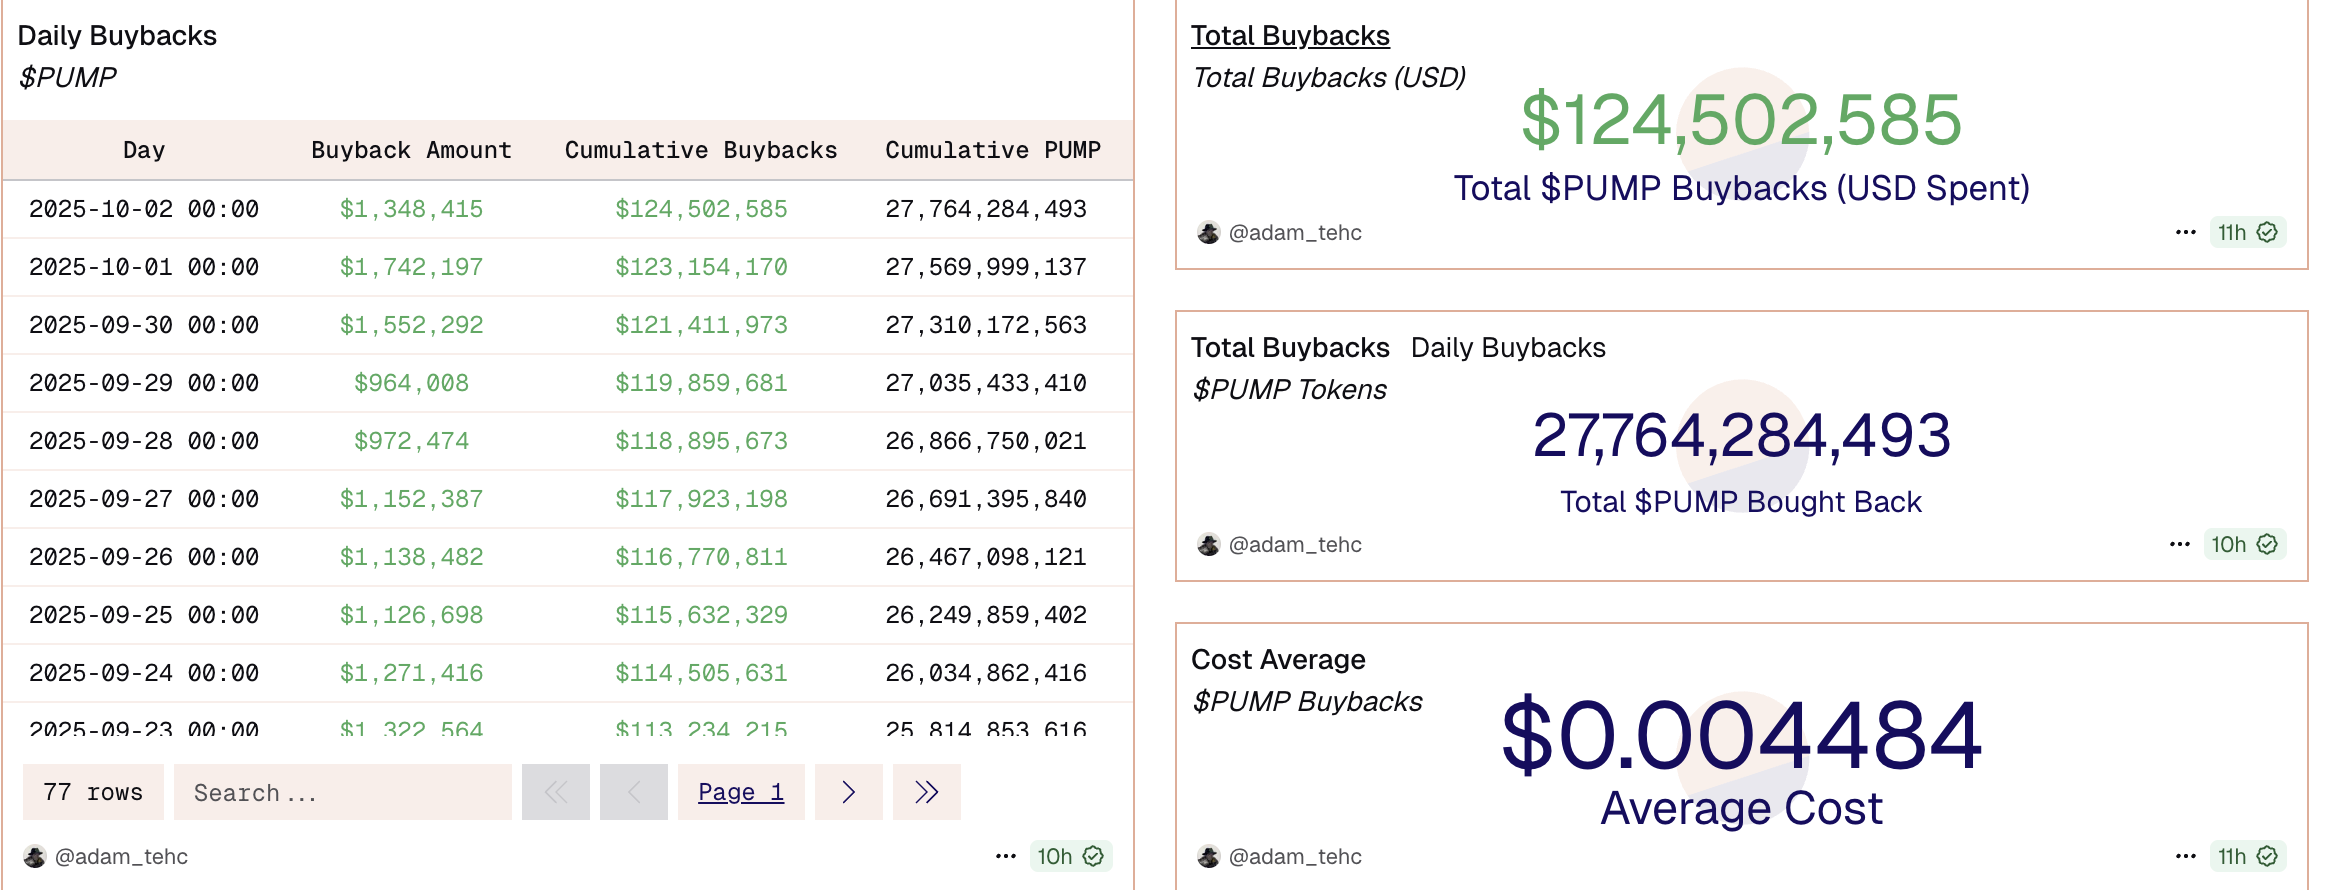
Task: Click the adam_tehc avatar under the Daily Buybacks table
Action: click(33, 857)
